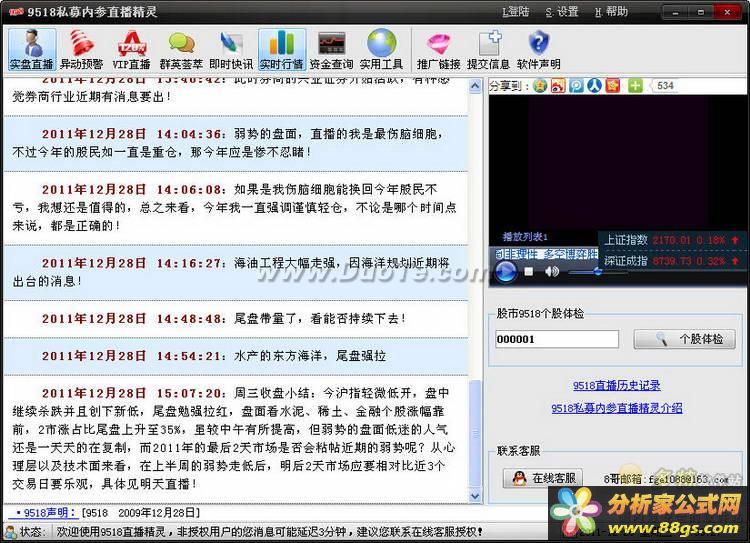Image resolution: width=750 pixels, height=543 pixels.
Task: Open VIP直播 in the toolbar
Action: [132, 49]
